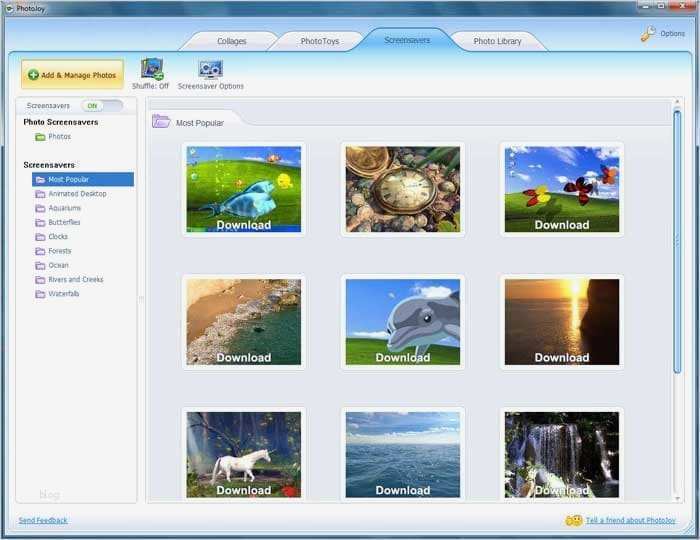
Task: Select the Animated Desktop category label
Action: point(78,194)
